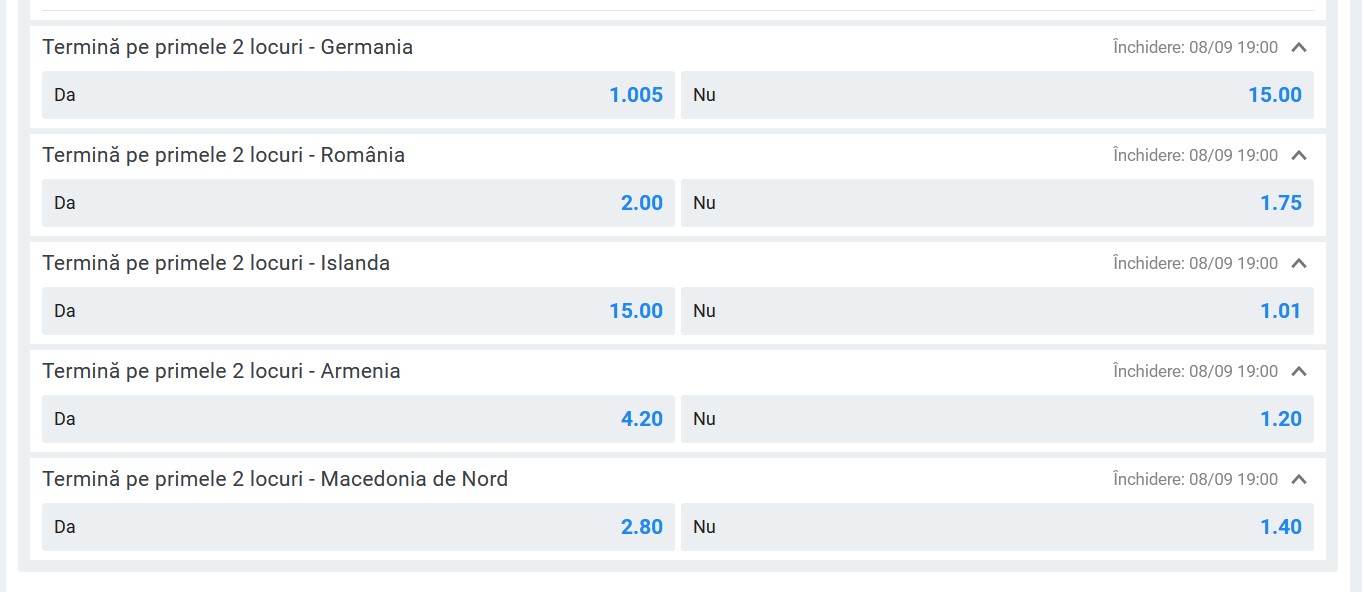Click the Germania market title

pos(227,47)
